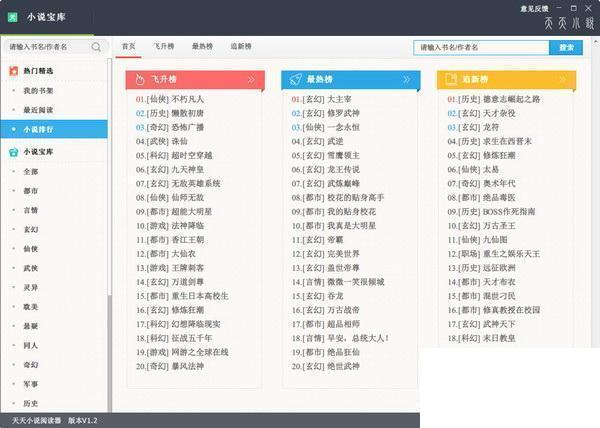Select the 军事 category
The height and width of the screenshot is (428, 600).
[x=31, y=384]
